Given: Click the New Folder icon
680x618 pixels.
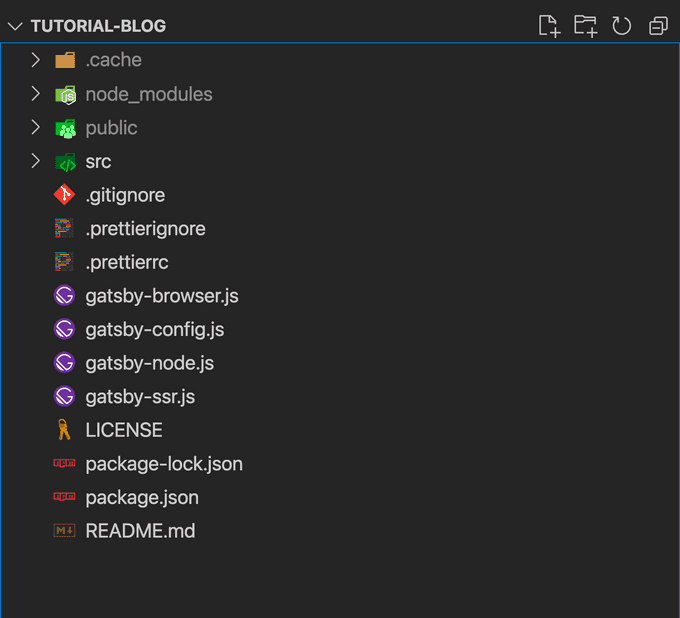Looking at the screenshot, I should point(585,26).
